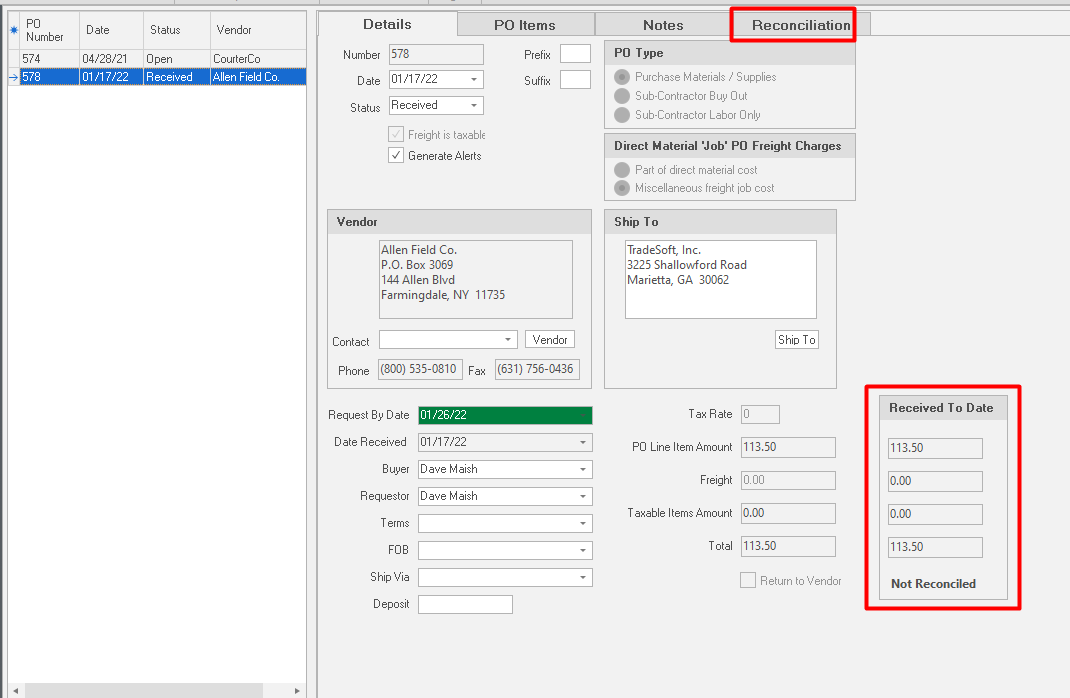Open the Terms dropdown
The image size is (1070, 698).
click(x=582, y=523)
